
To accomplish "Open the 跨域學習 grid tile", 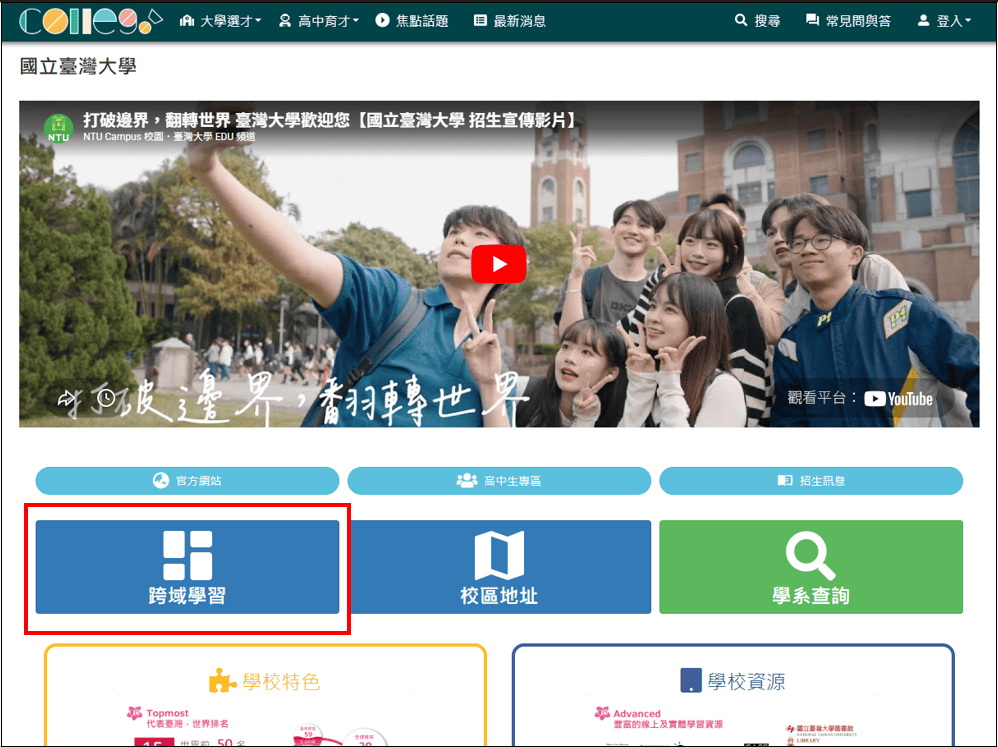I will (187, 566).
